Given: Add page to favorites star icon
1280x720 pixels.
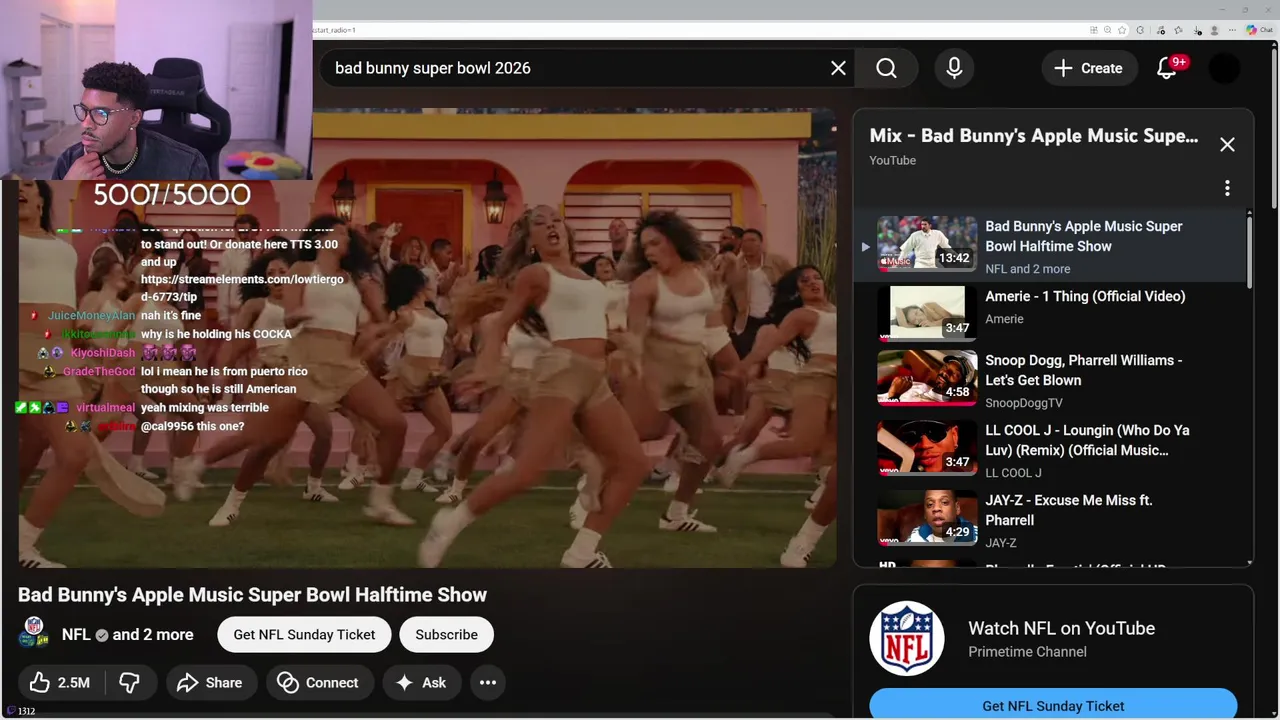Looking at the screenshot, I should pos(1122,30).
